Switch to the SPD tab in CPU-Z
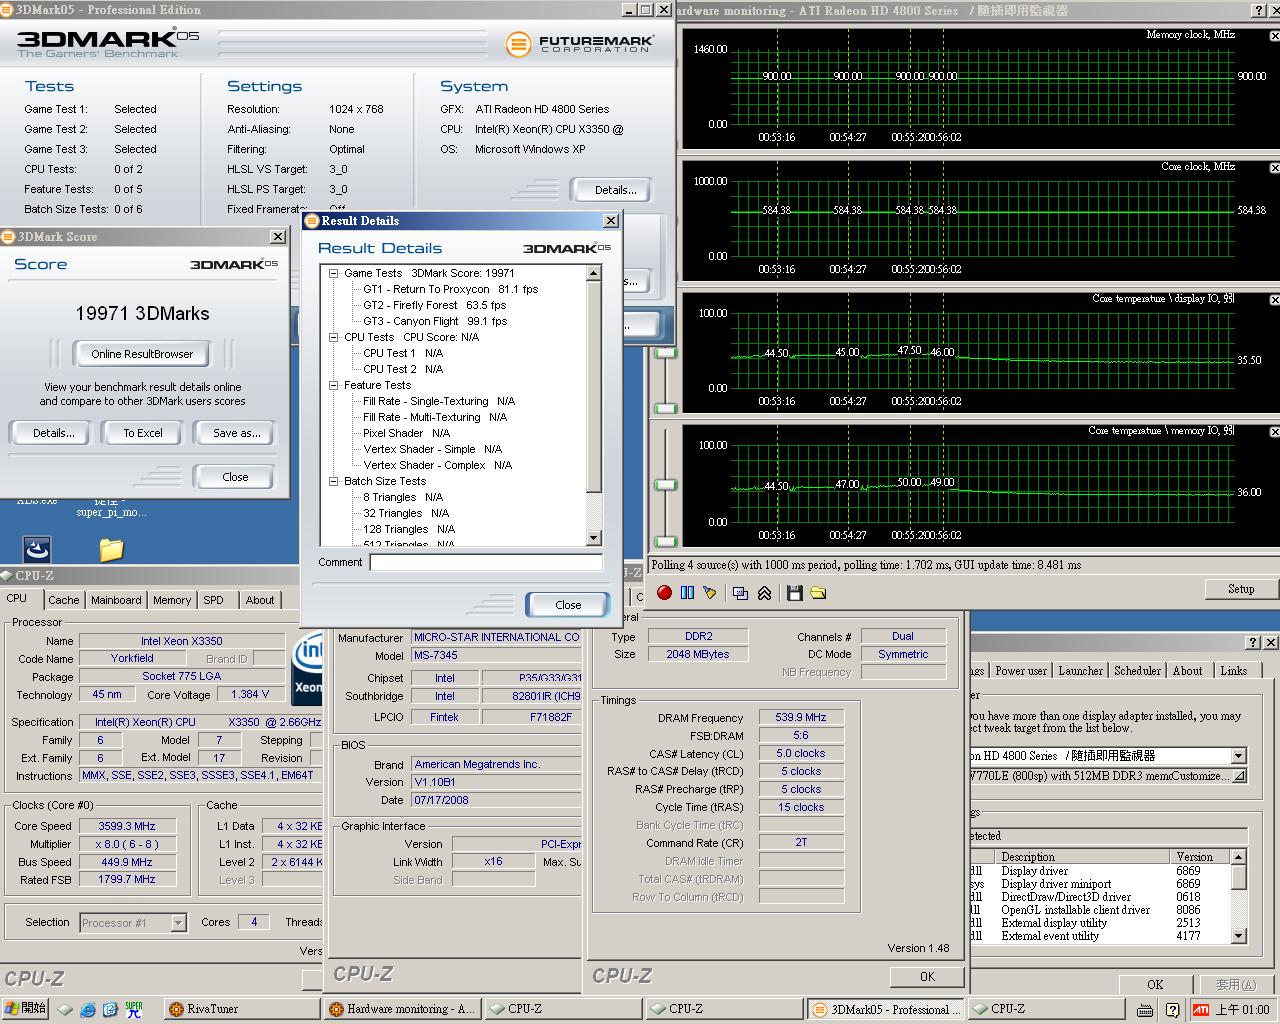Viewport: 1280px width, 1024px height. click(x=214, y=600)
